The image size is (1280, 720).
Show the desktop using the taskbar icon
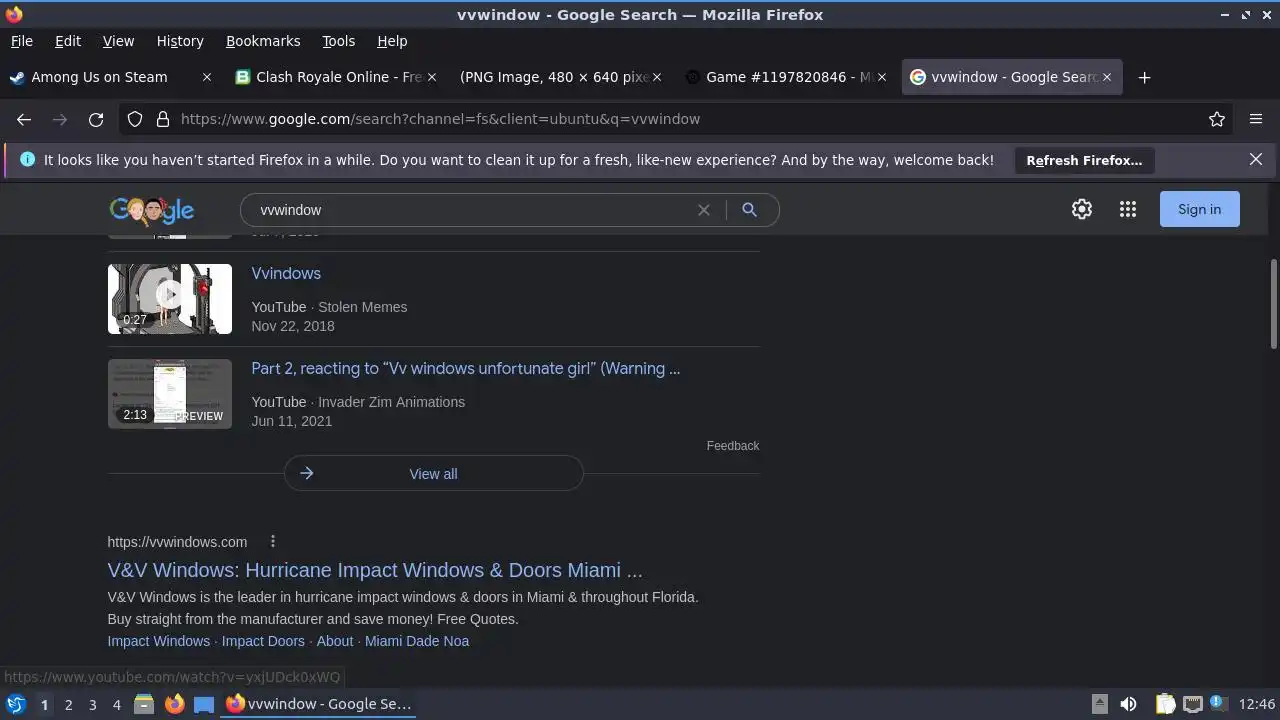point(204,704)
